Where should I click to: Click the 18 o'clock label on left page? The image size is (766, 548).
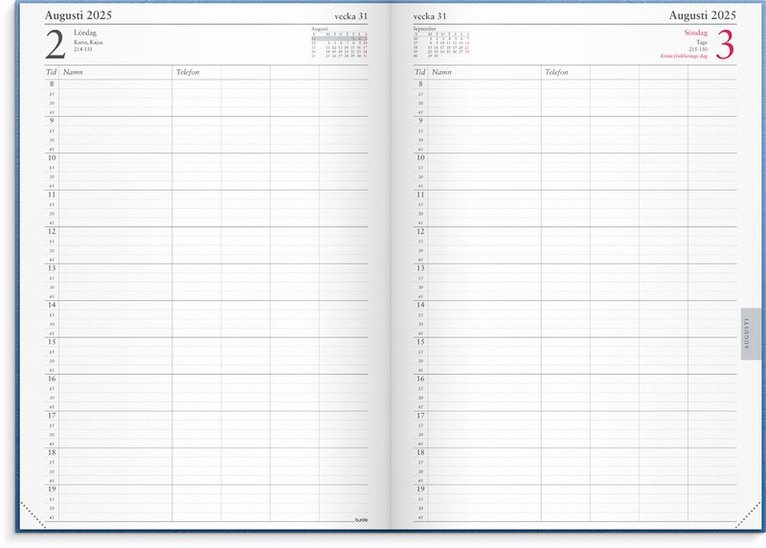[x=51, y=452]
